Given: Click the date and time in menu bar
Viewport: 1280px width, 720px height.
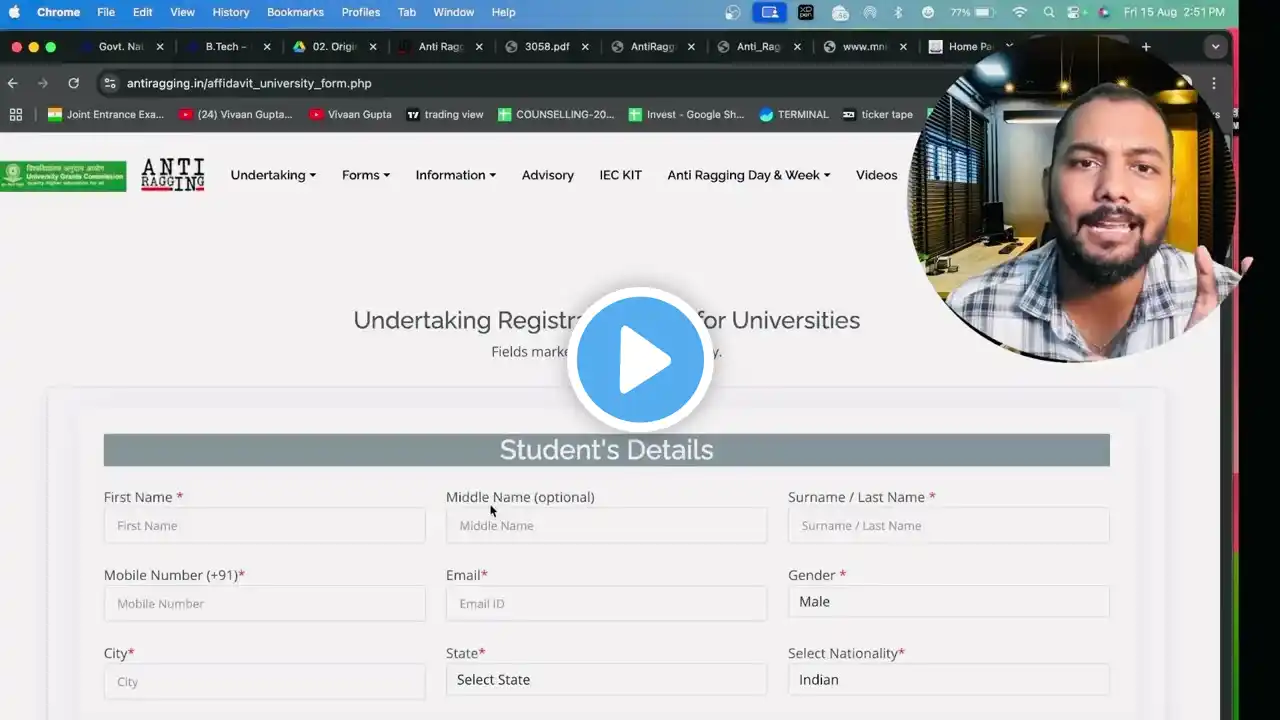Looking at the screenshot, I should (x=1173, y=12).
